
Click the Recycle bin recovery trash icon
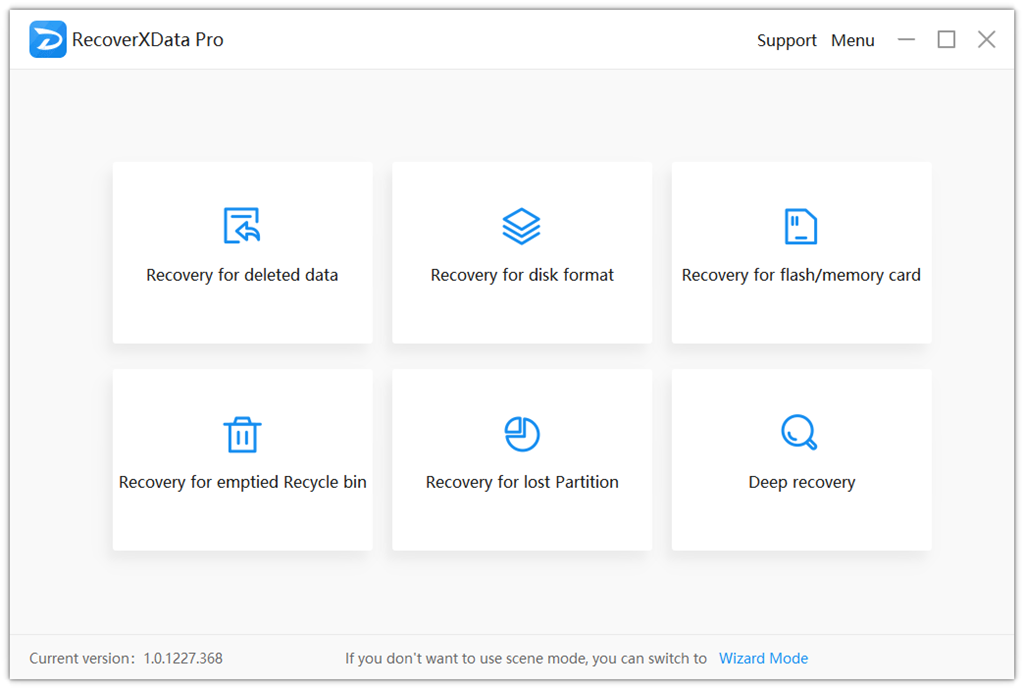[242, 434]
